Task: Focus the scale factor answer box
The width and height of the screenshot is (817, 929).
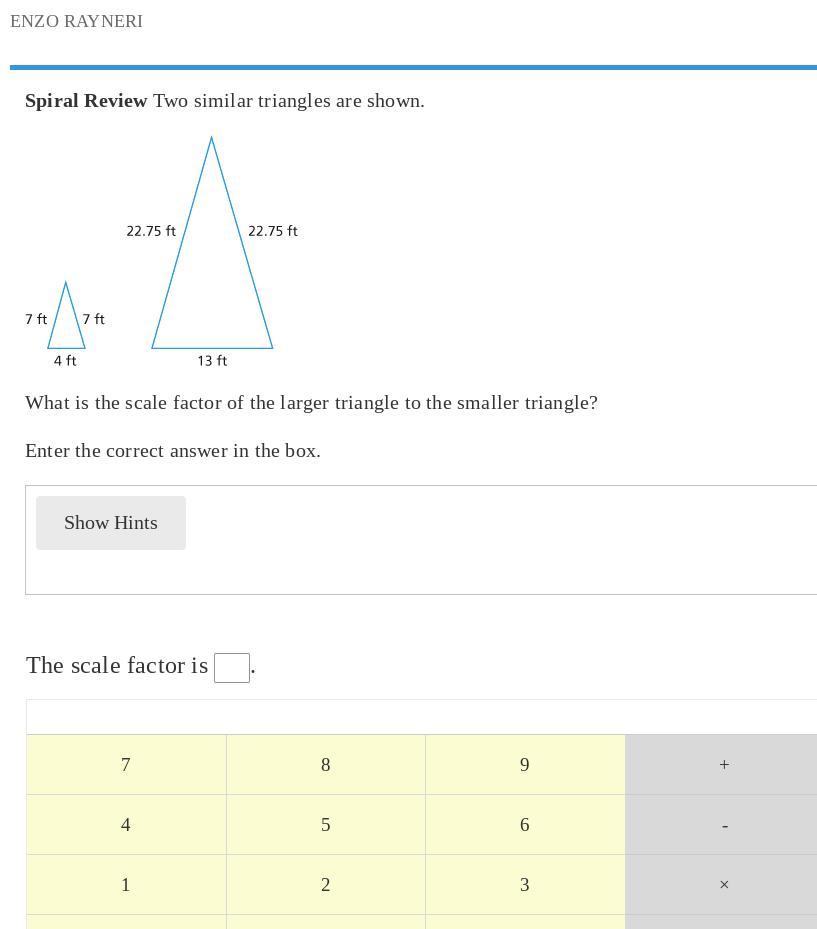Action: tap(232, 668)
